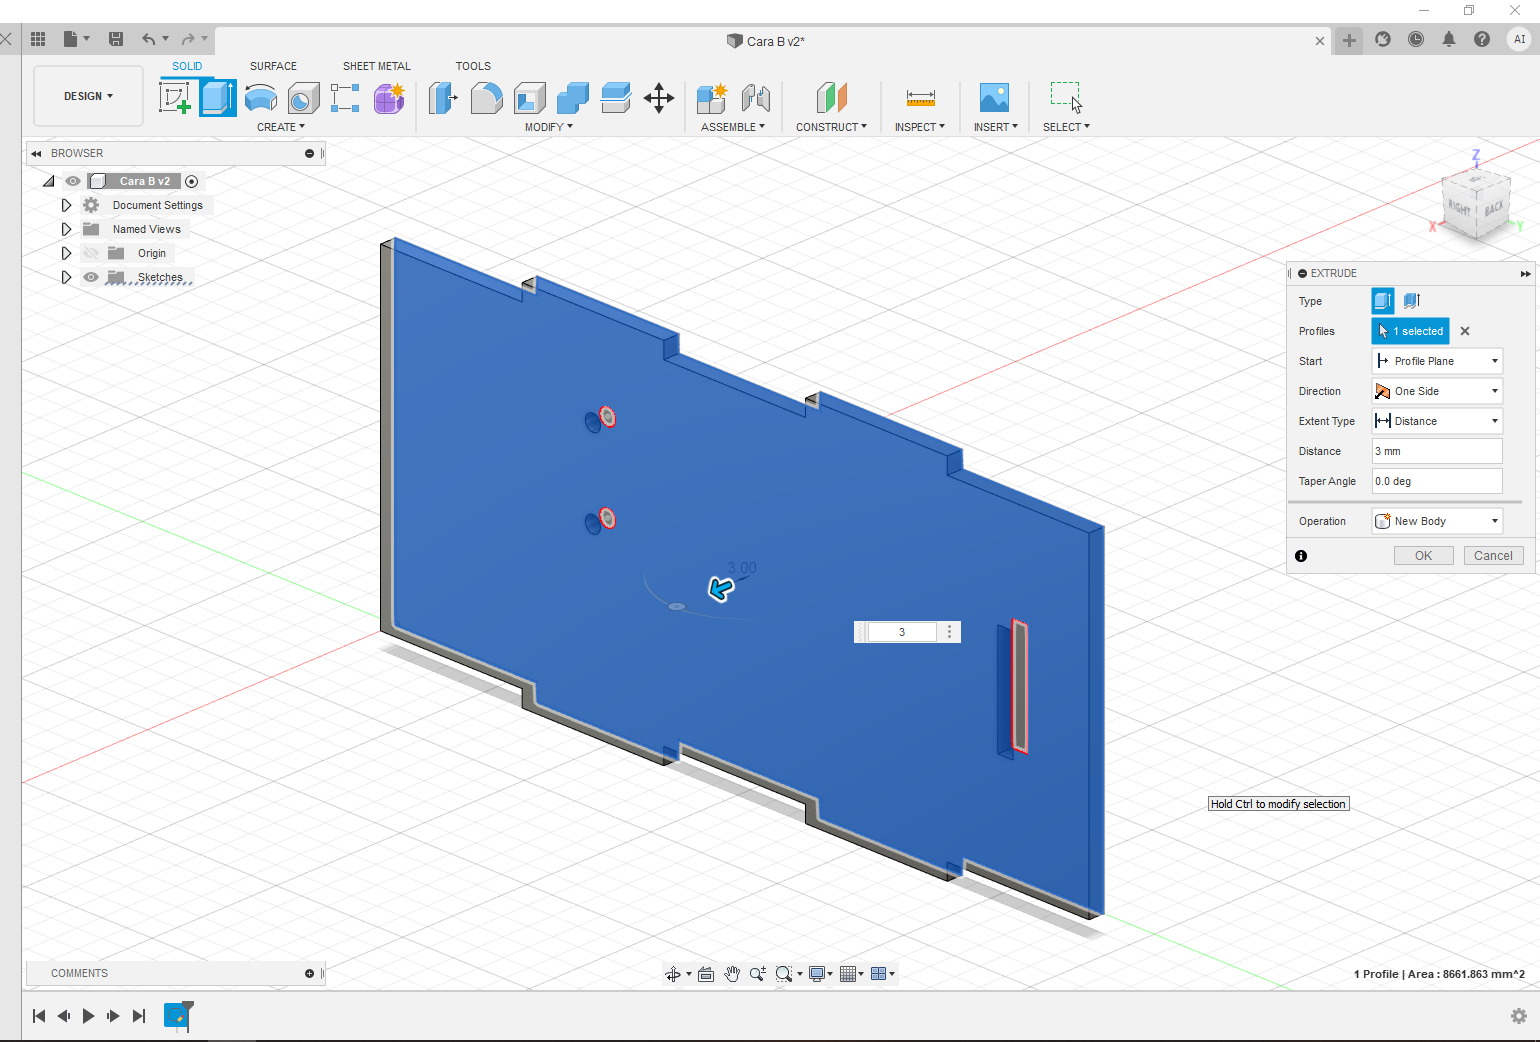Screen dimensions: 1540x1042
Task: Click the timeline feature marker
Action: pyautogui.click(x=177, y=1016)
